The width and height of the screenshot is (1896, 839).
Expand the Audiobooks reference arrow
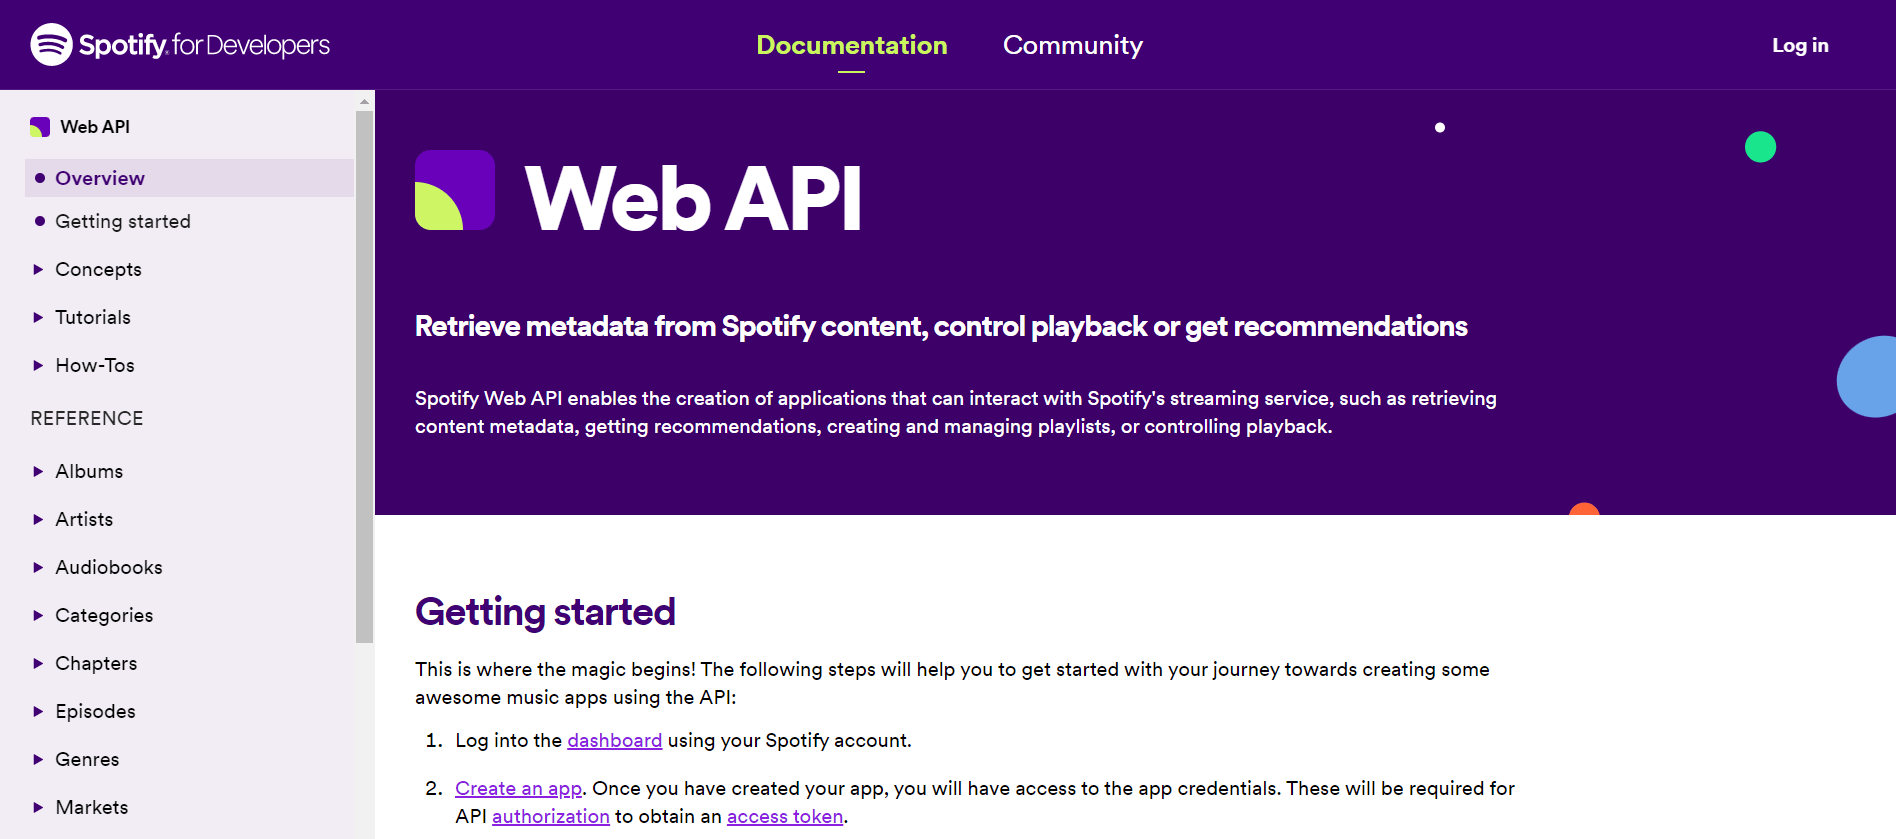pos(38,567)
